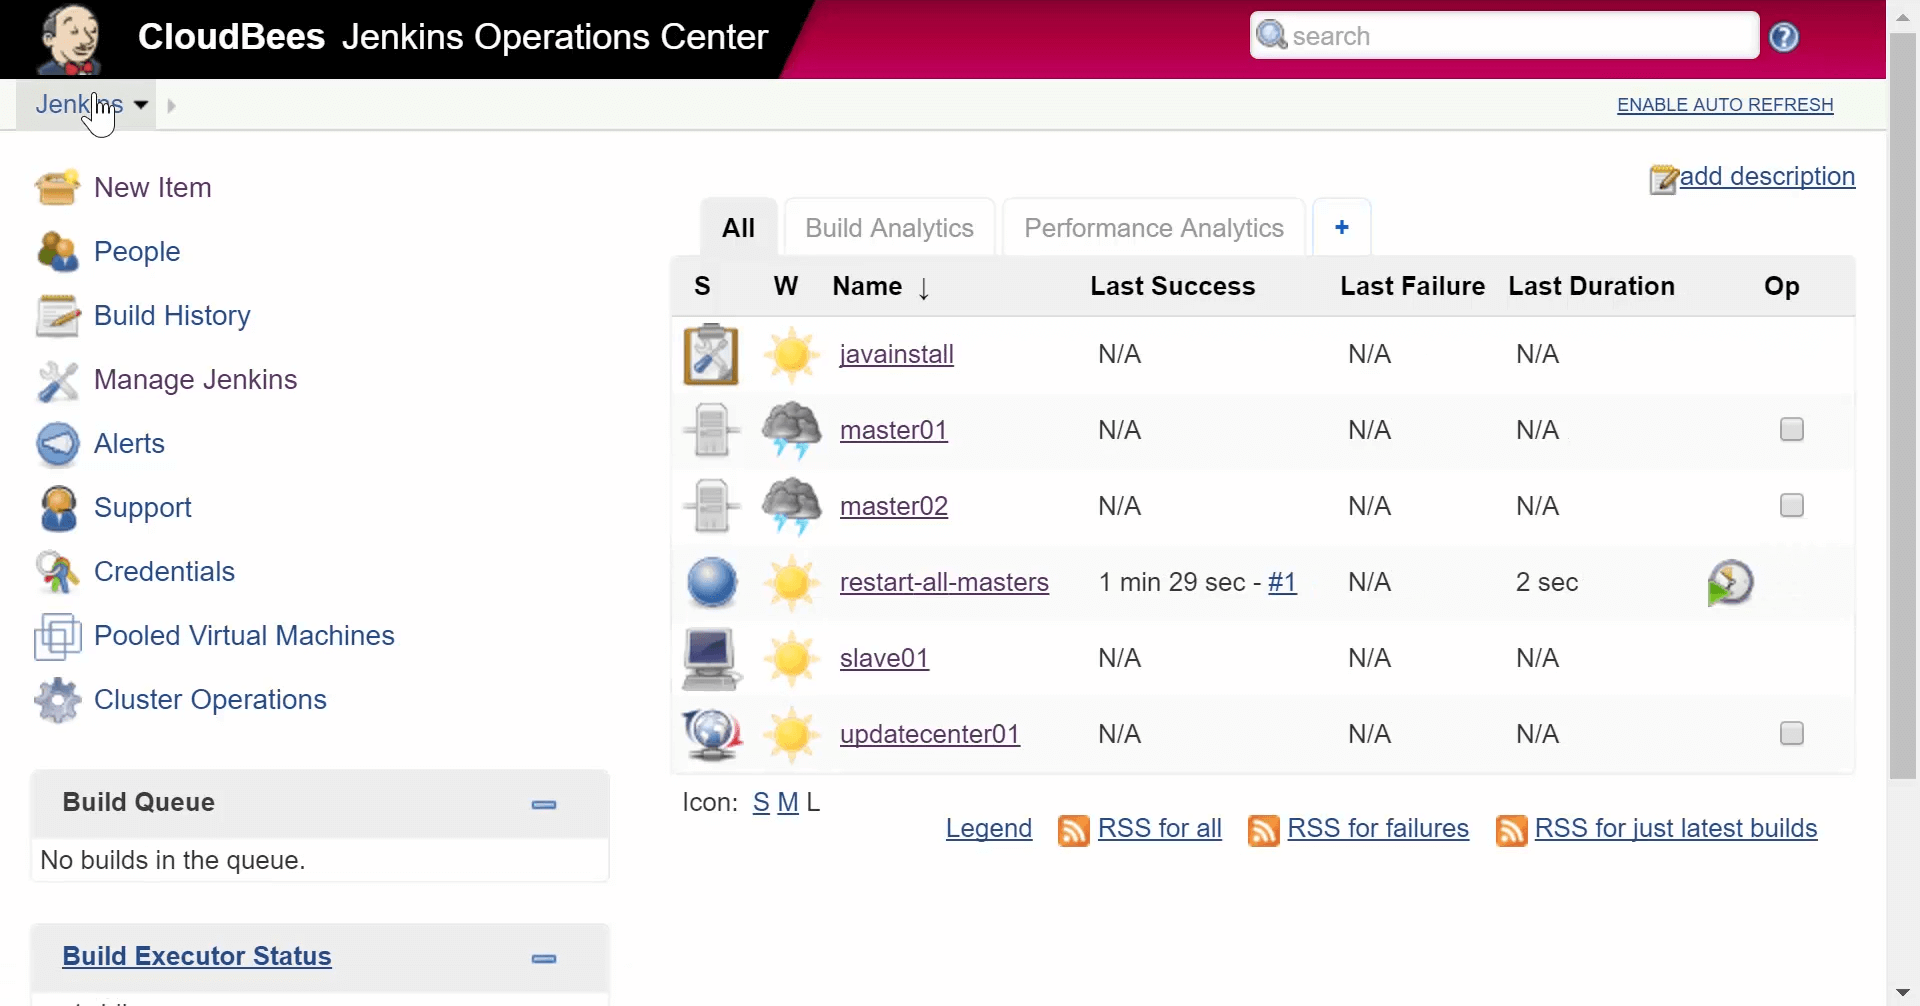Viewport: 1920px width, 1006px height.
Task: Click the master01 server status icon
Action: pyautogui.click(x=711, y=430)
